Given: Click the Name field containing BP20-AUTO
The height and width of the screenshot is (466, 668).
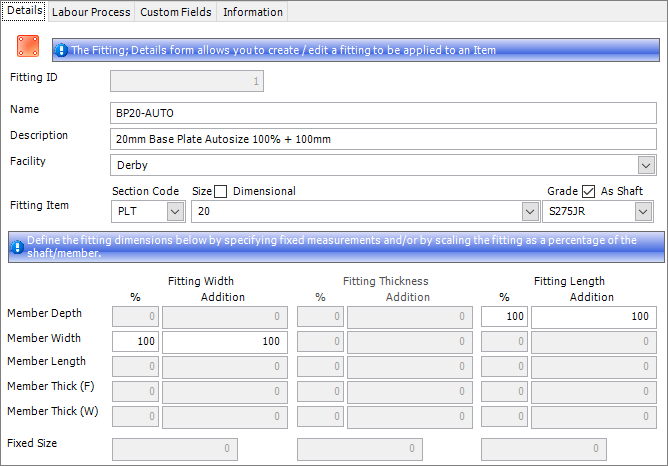Looking at the screenshot, I should pyautogui.click(x=383, y=113).
